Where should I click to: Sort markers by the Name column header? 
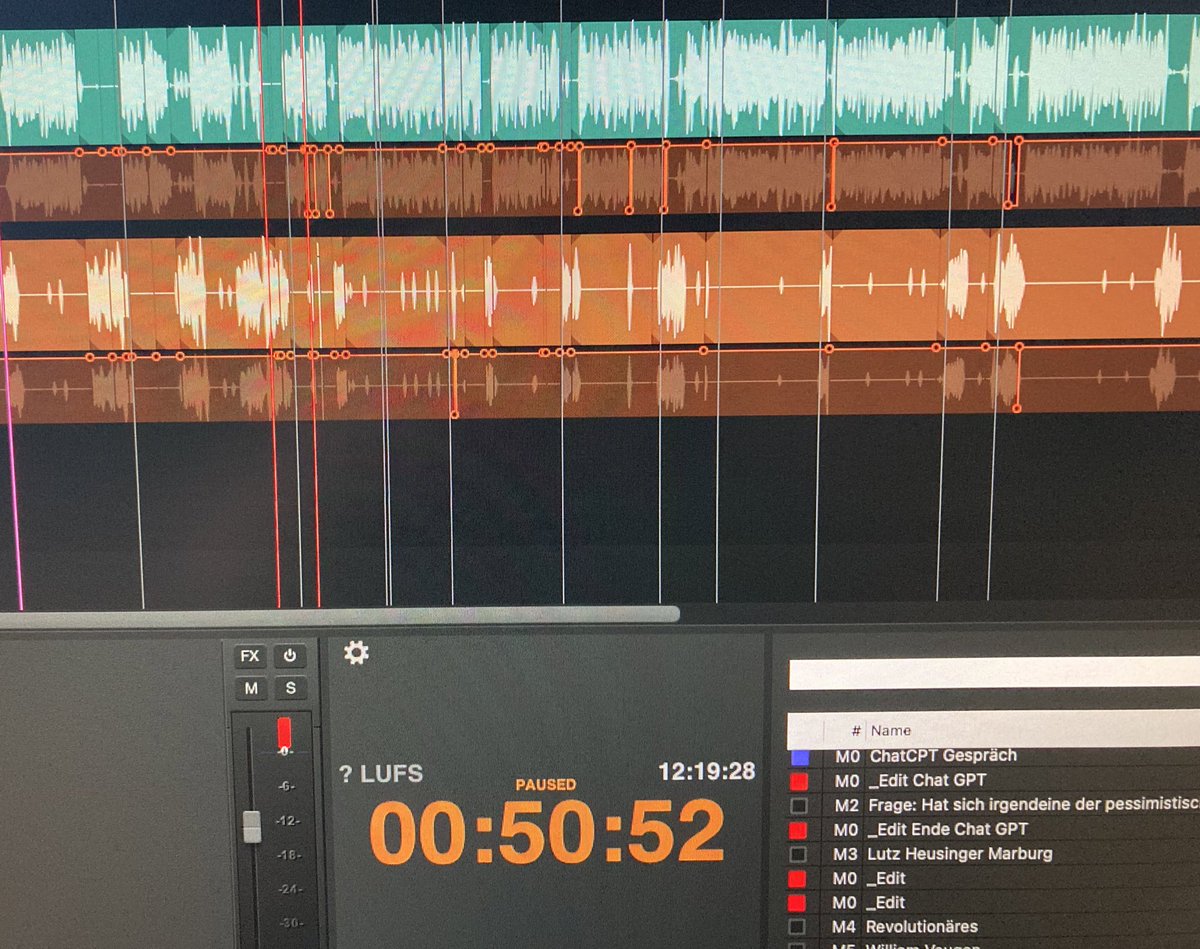coord(890,730)
